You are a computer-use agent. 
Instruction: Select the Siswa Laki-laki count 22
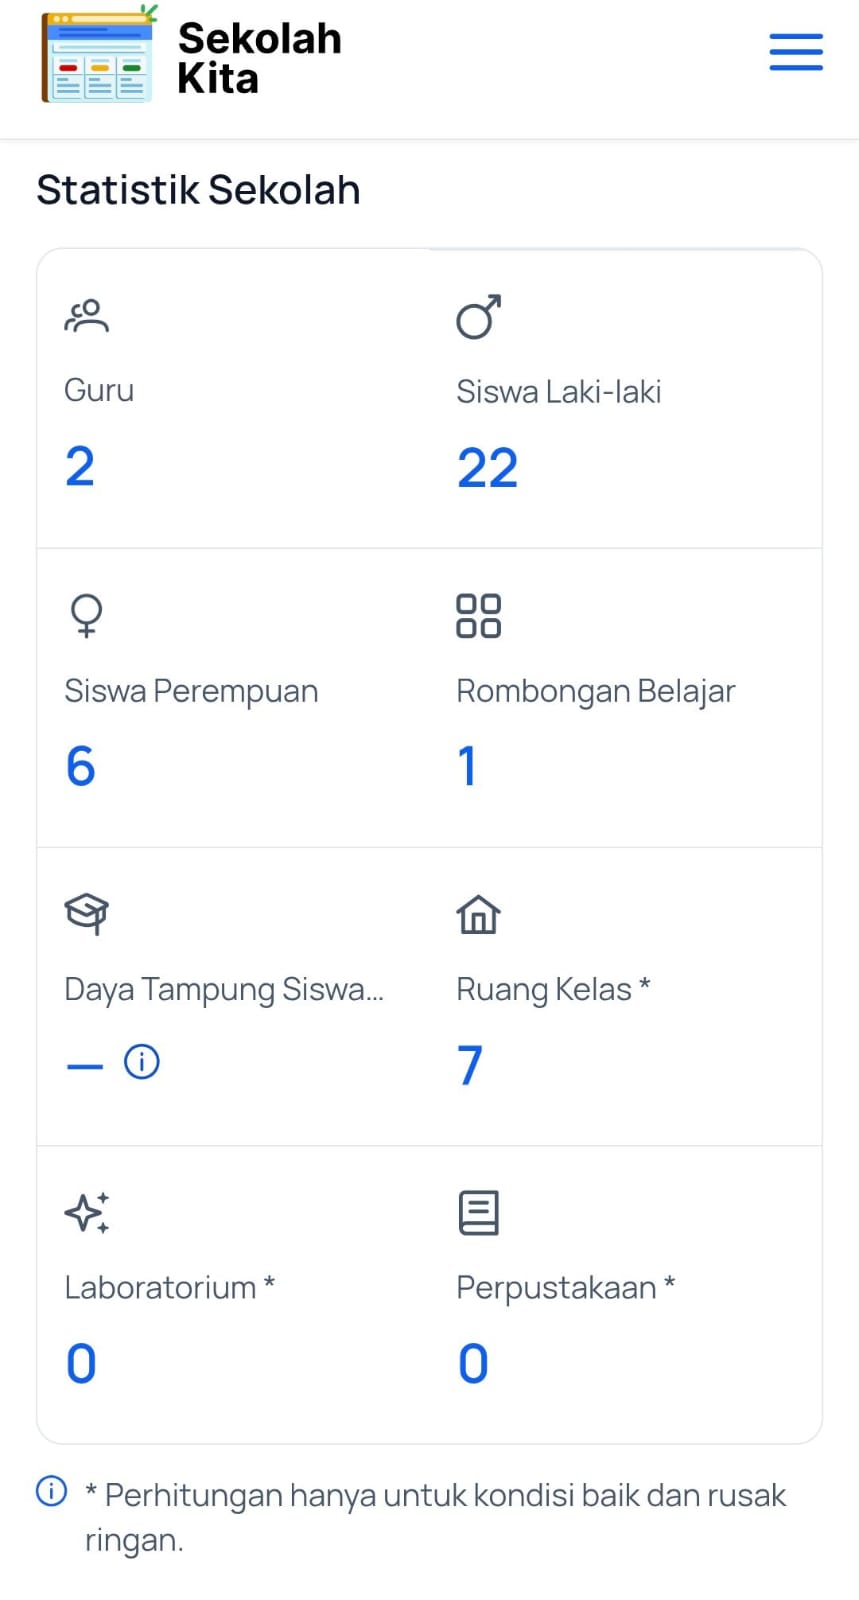[x=488, y=468]
